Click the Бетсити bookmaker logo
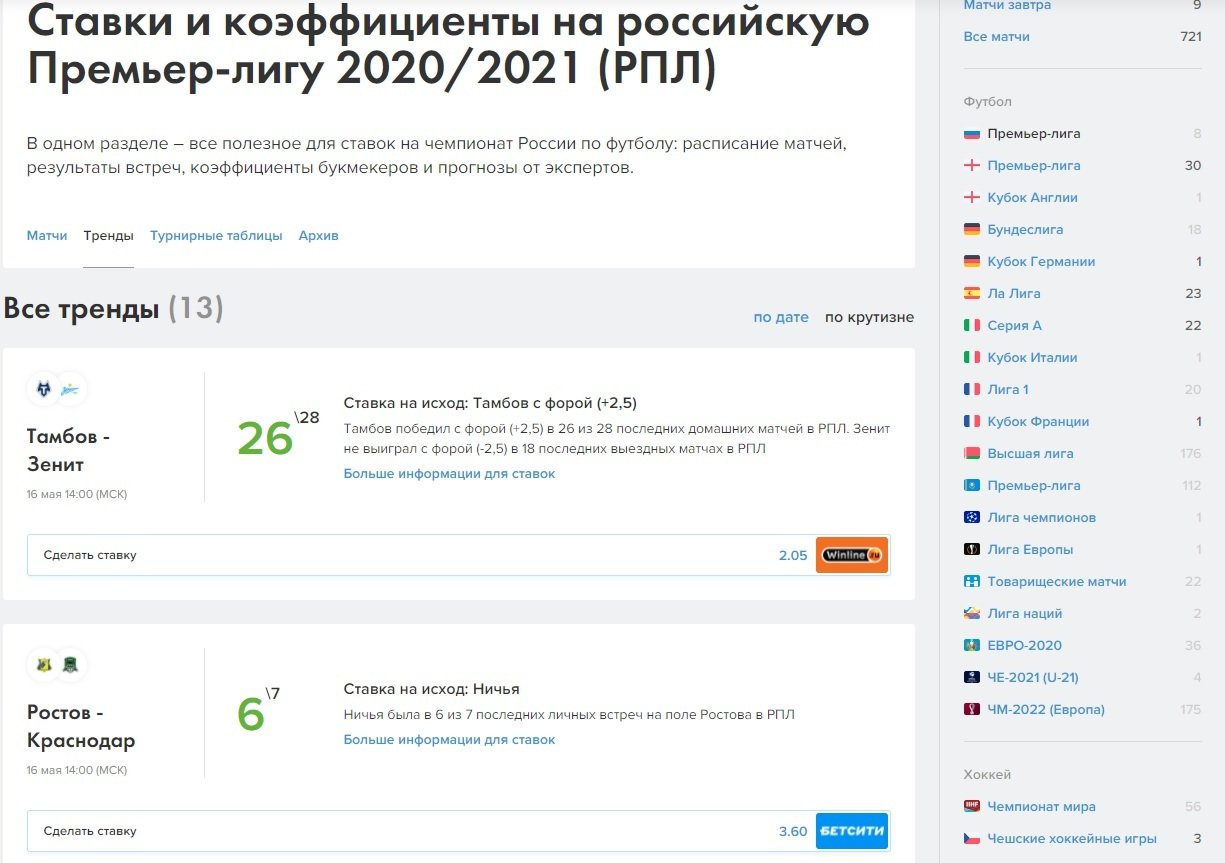This screenshot has width=1225, height=863. click(x=851, y=831)
